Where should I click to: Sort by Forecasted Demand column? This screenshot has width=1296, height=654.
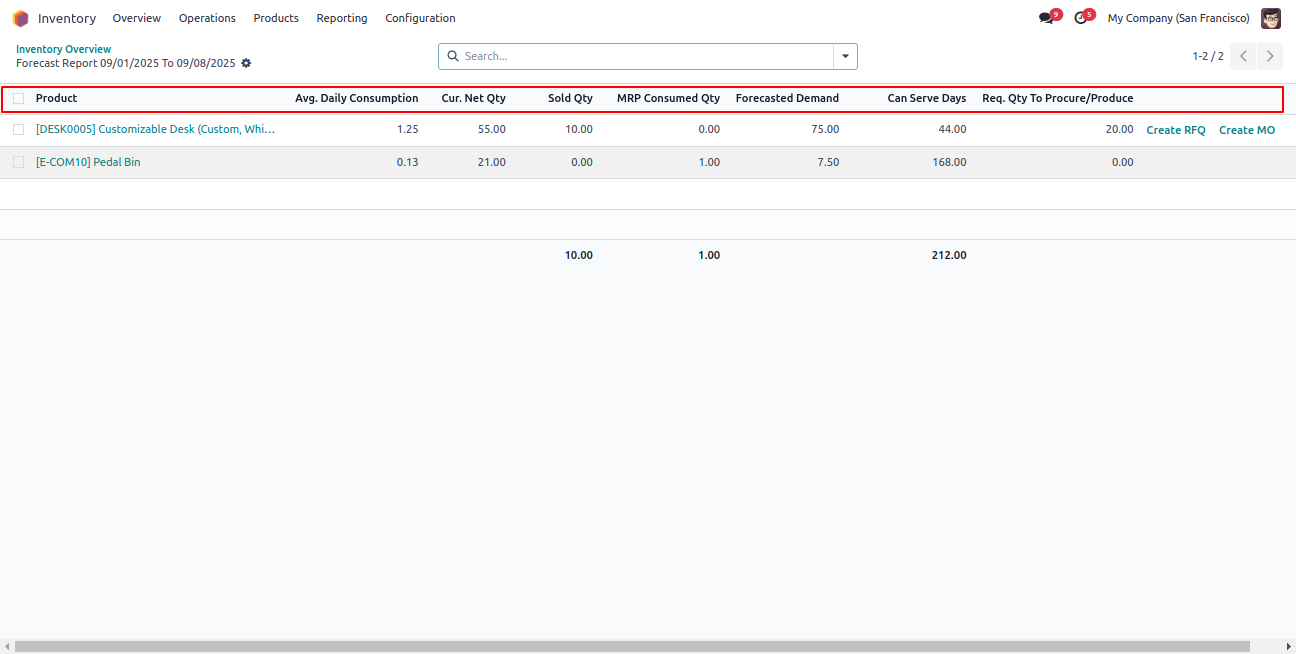787,98
